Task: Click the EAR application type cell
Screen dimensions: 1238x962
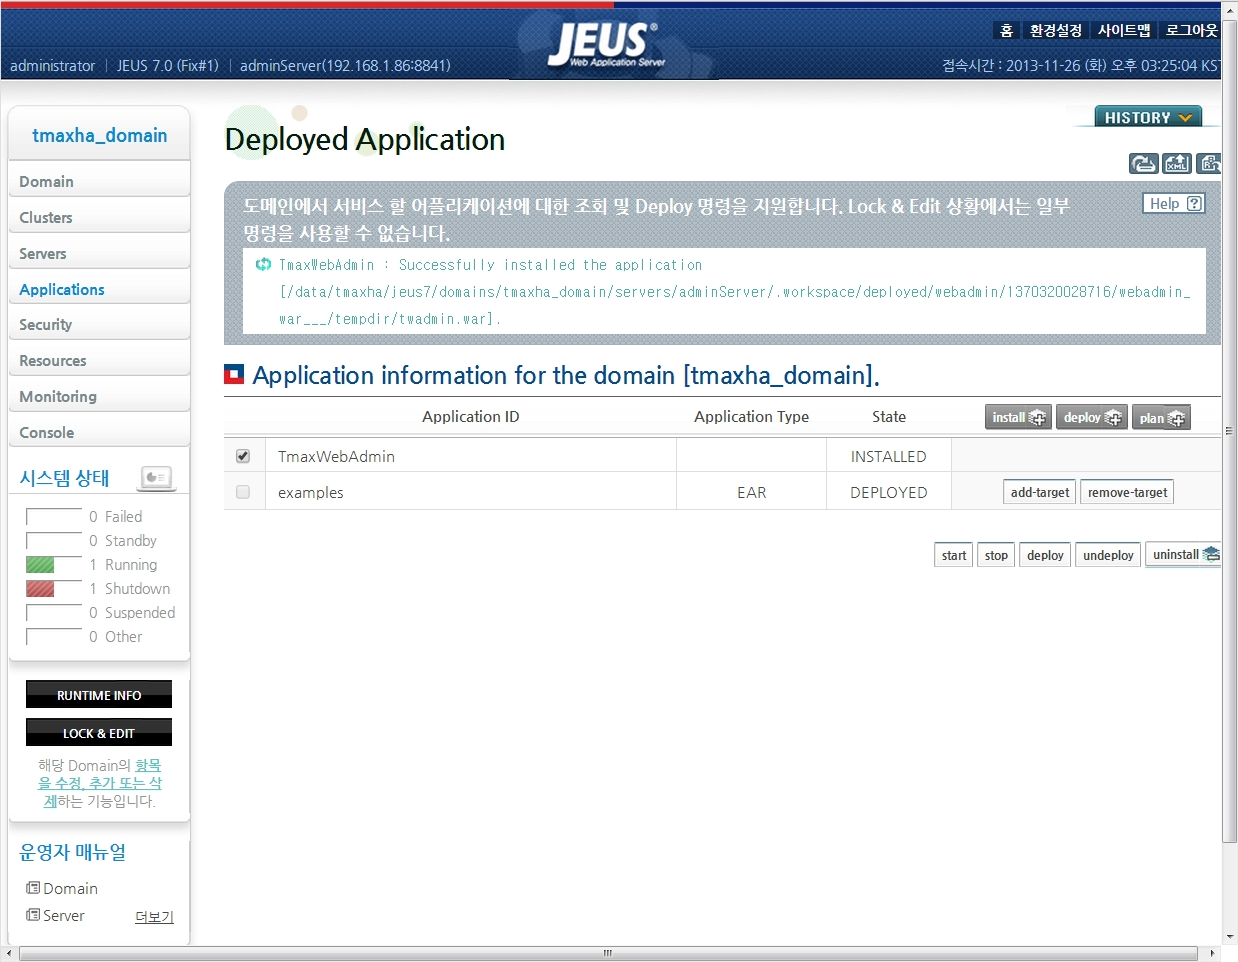Action: pyautogui.click(x=751, y=492)
